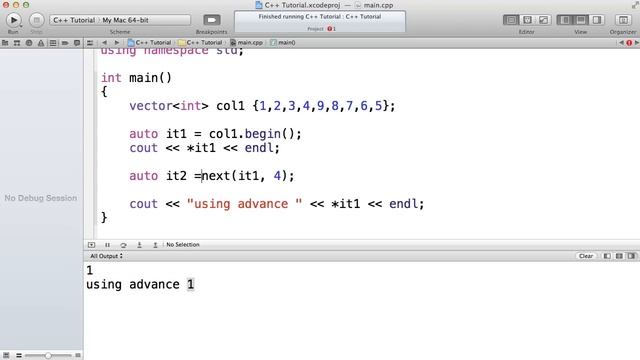This screenshot has height=360, width=640.
Task: Toggle the Breakpoints button
Action: 211,20
